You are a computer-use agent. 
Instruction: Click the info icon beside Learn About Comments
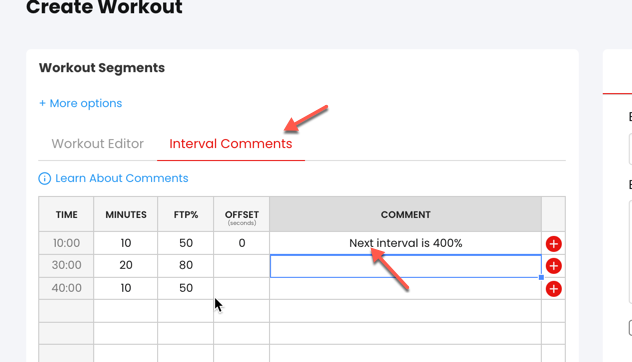pos(44,178)
